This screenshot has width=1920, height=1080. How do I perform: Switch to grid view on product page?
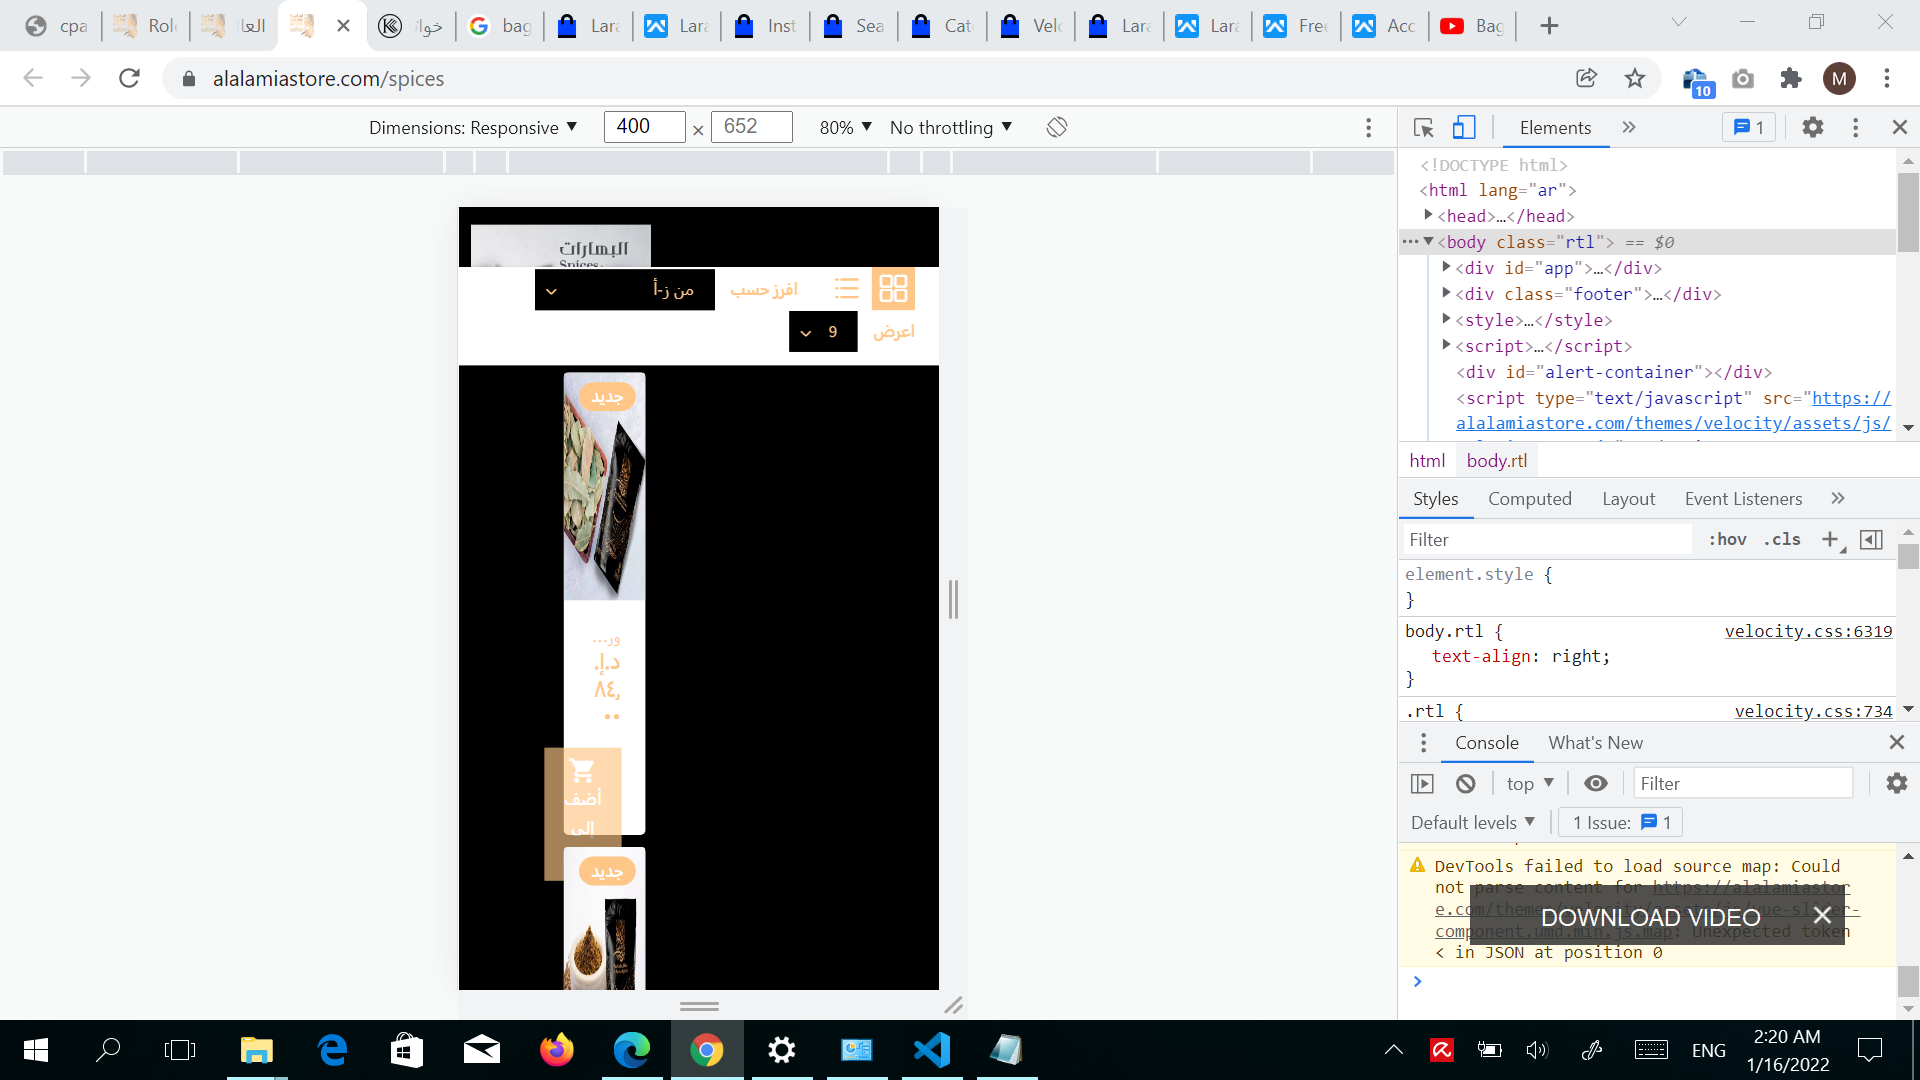(x=893, y=289)
